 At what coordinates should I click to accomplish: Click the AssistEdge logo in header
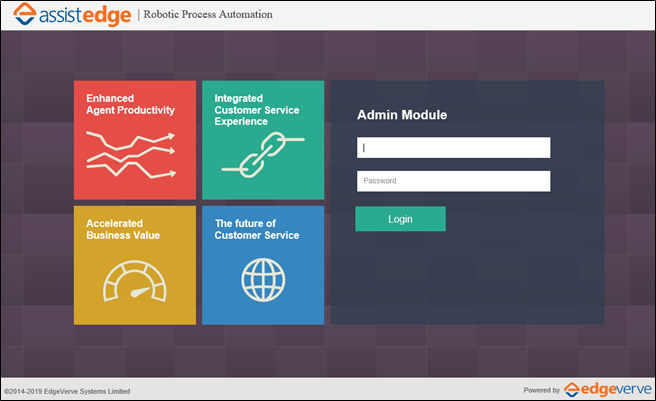pyautogui.click(x=72, y=15)
